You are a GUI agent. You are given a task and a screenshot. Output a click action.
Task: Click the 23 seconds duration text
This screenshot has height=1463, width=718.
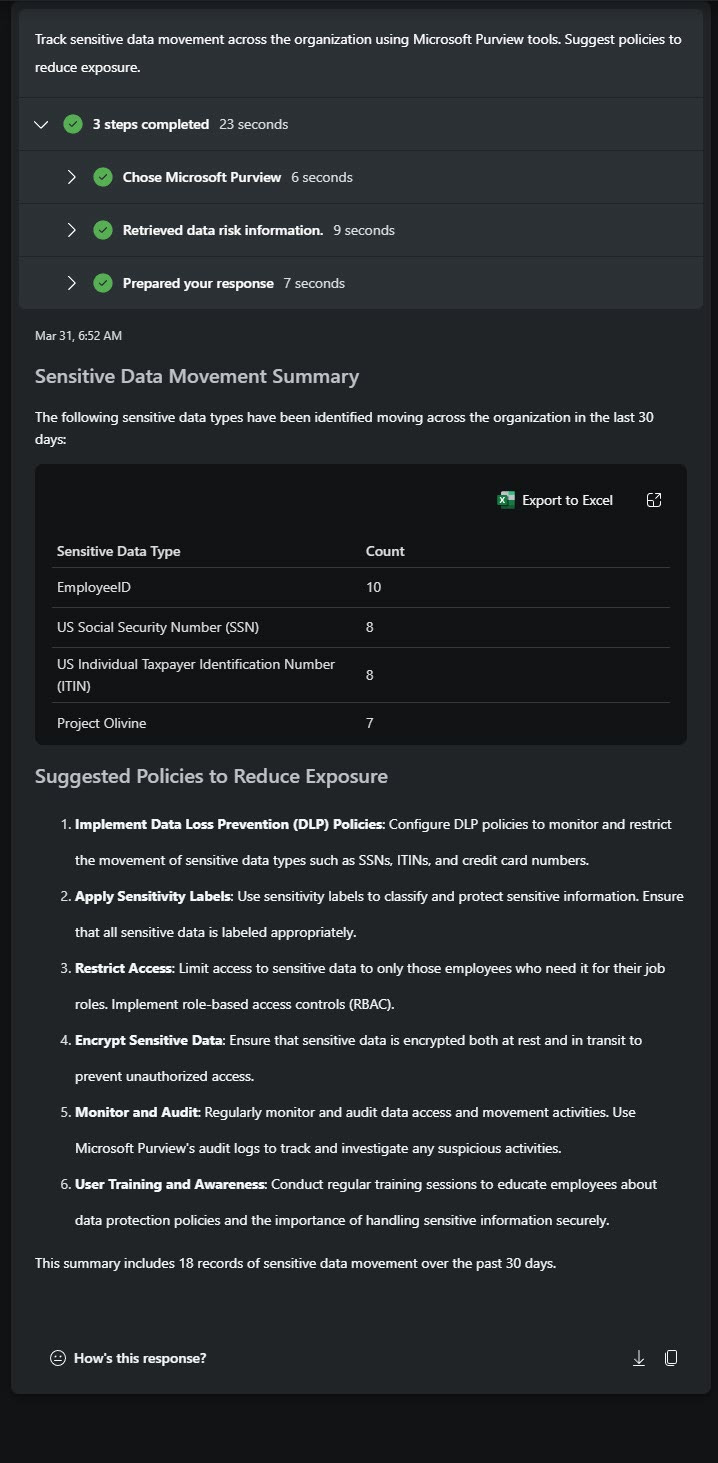(253, 125)
